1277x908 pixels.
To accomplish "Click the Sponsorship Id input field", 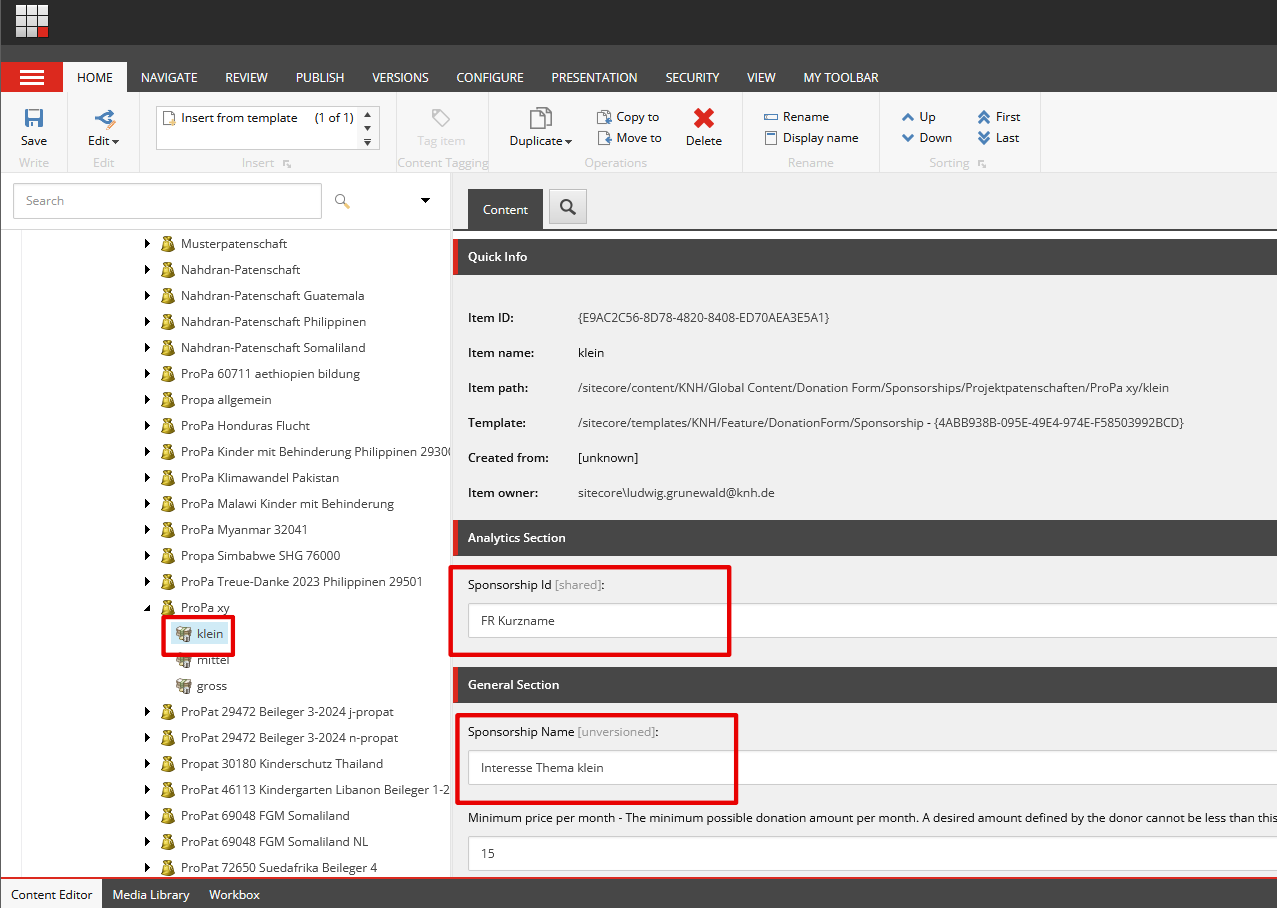I will [872, 621].
